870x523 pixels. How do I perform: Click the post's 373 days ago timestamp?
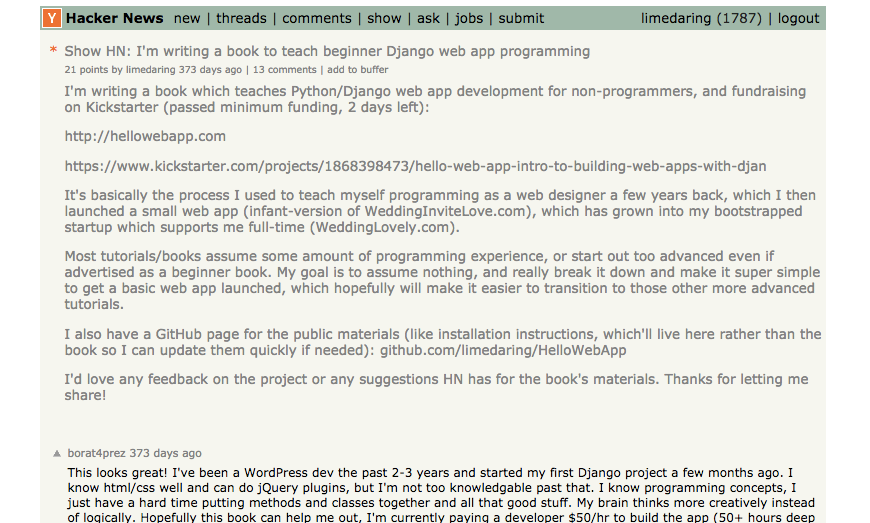210,70
